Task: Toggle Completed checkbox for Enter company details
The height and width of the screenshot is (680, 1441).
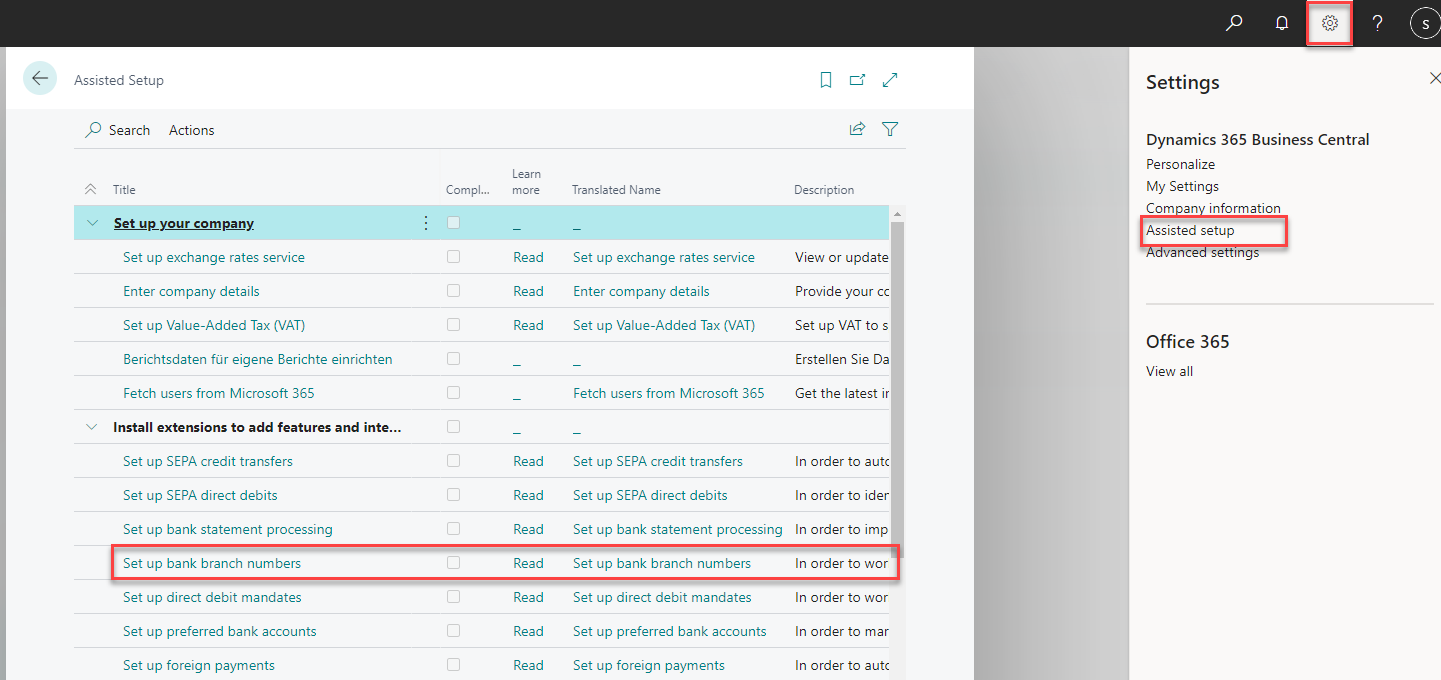Action: tap(454, 291)
